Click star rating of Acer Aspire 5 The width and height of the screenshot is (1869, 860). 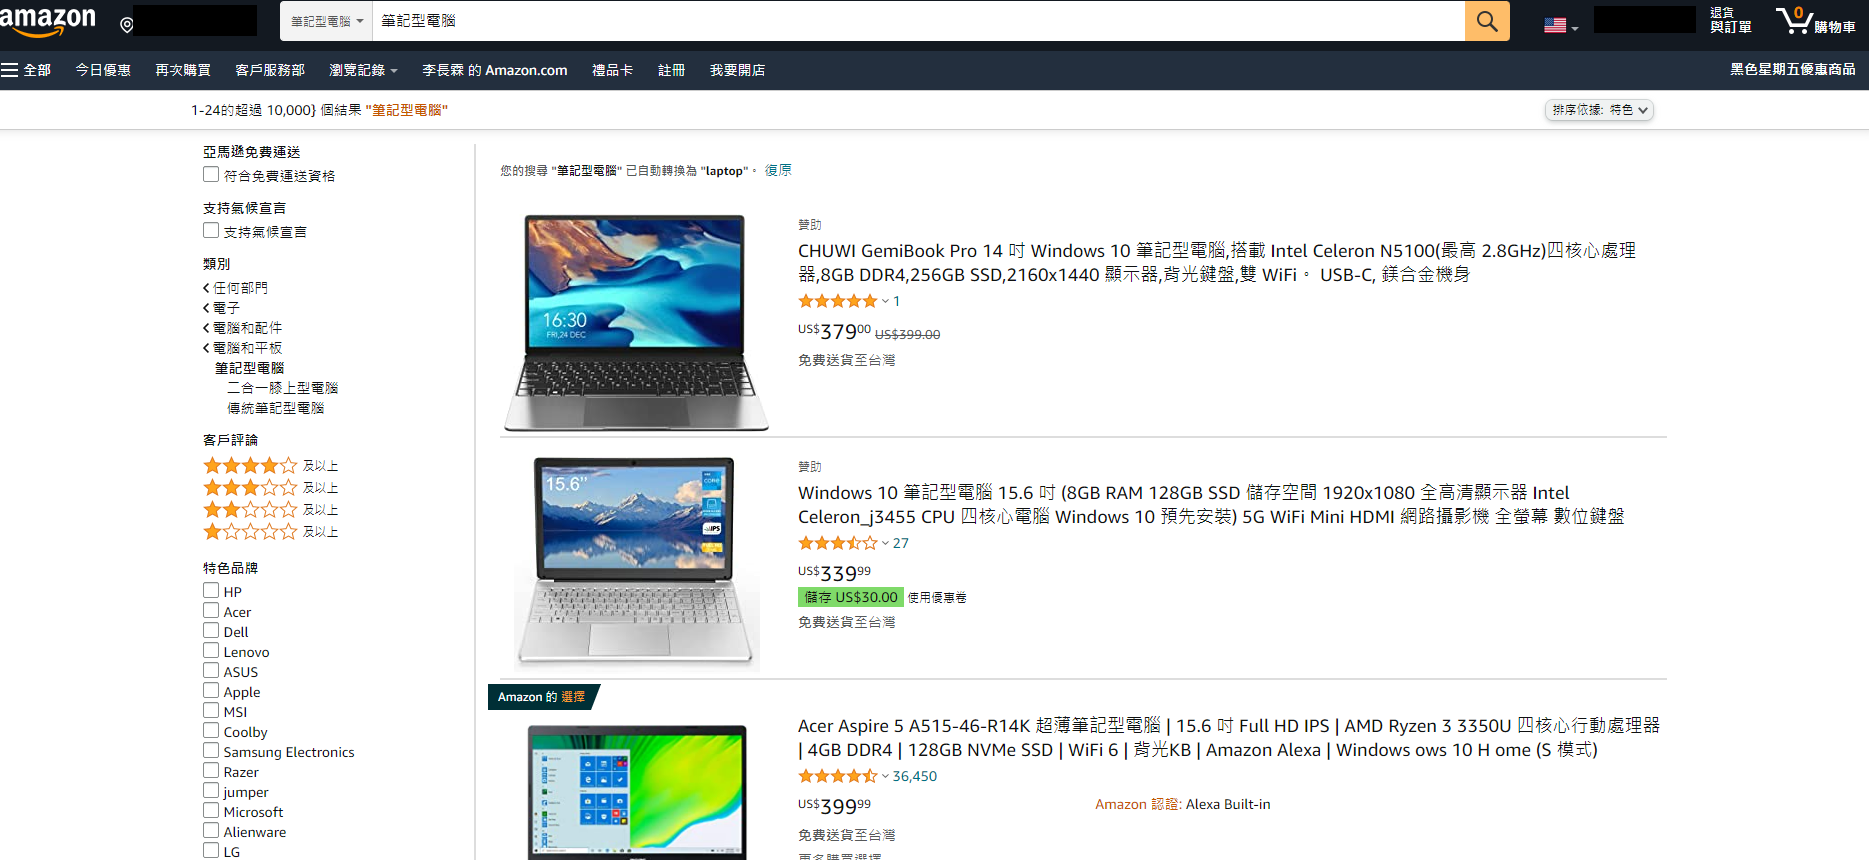click(838, 776)
